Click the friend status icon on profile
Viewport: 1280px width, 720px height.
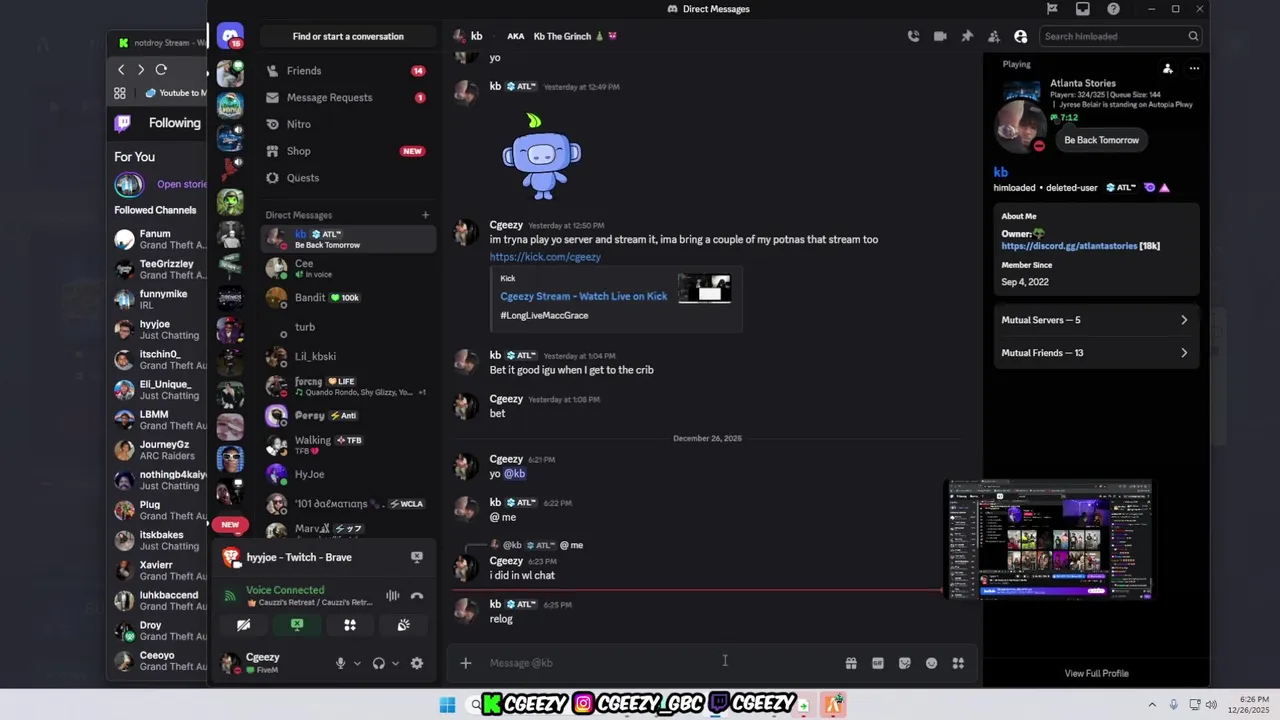[1167, 69]
